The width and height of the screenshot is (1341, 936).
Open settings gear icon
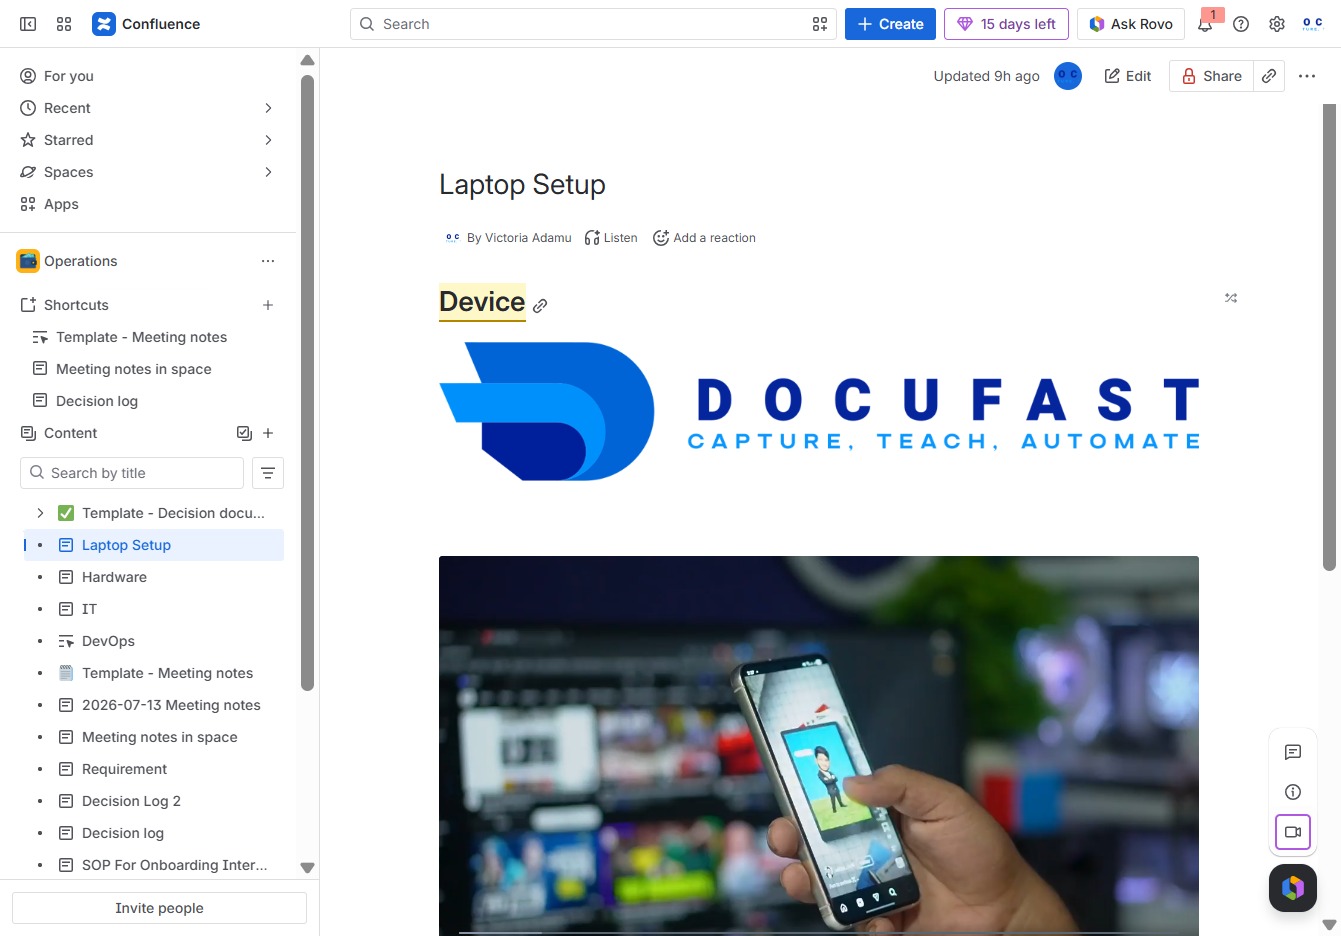(1277, 24)
